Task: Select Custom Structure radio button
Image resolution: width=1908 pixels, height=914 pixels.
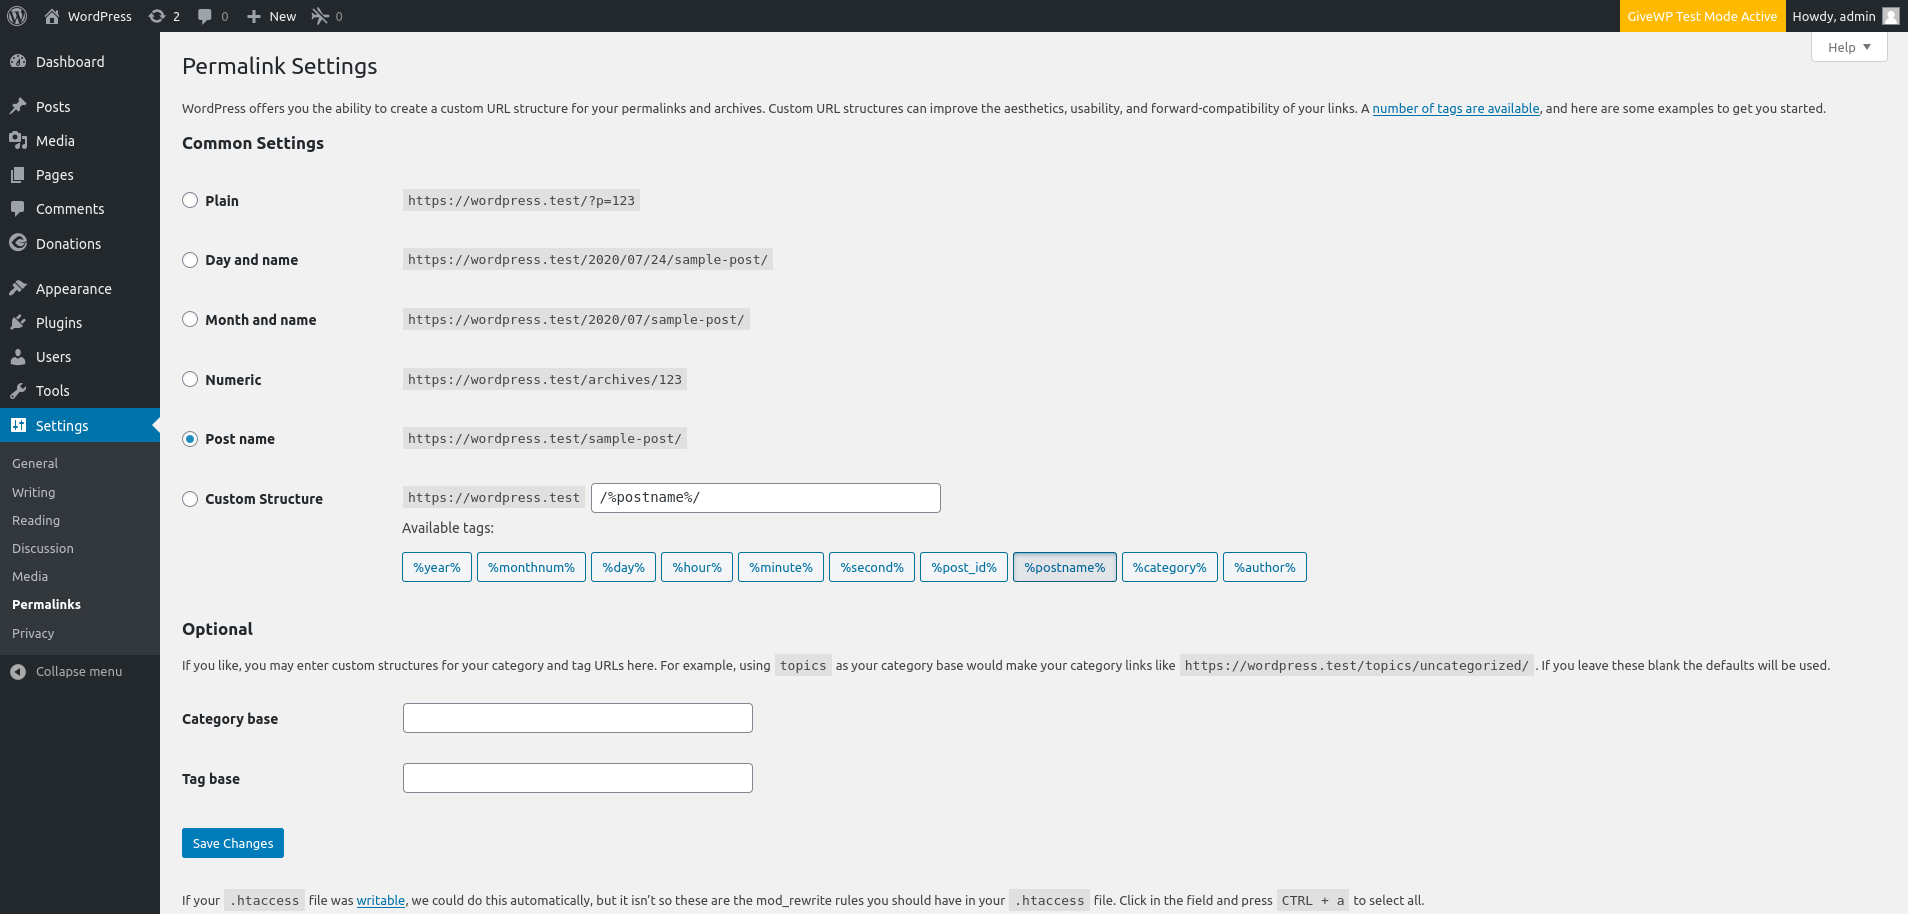Action: pyautogui.click(x=190, y=499)
